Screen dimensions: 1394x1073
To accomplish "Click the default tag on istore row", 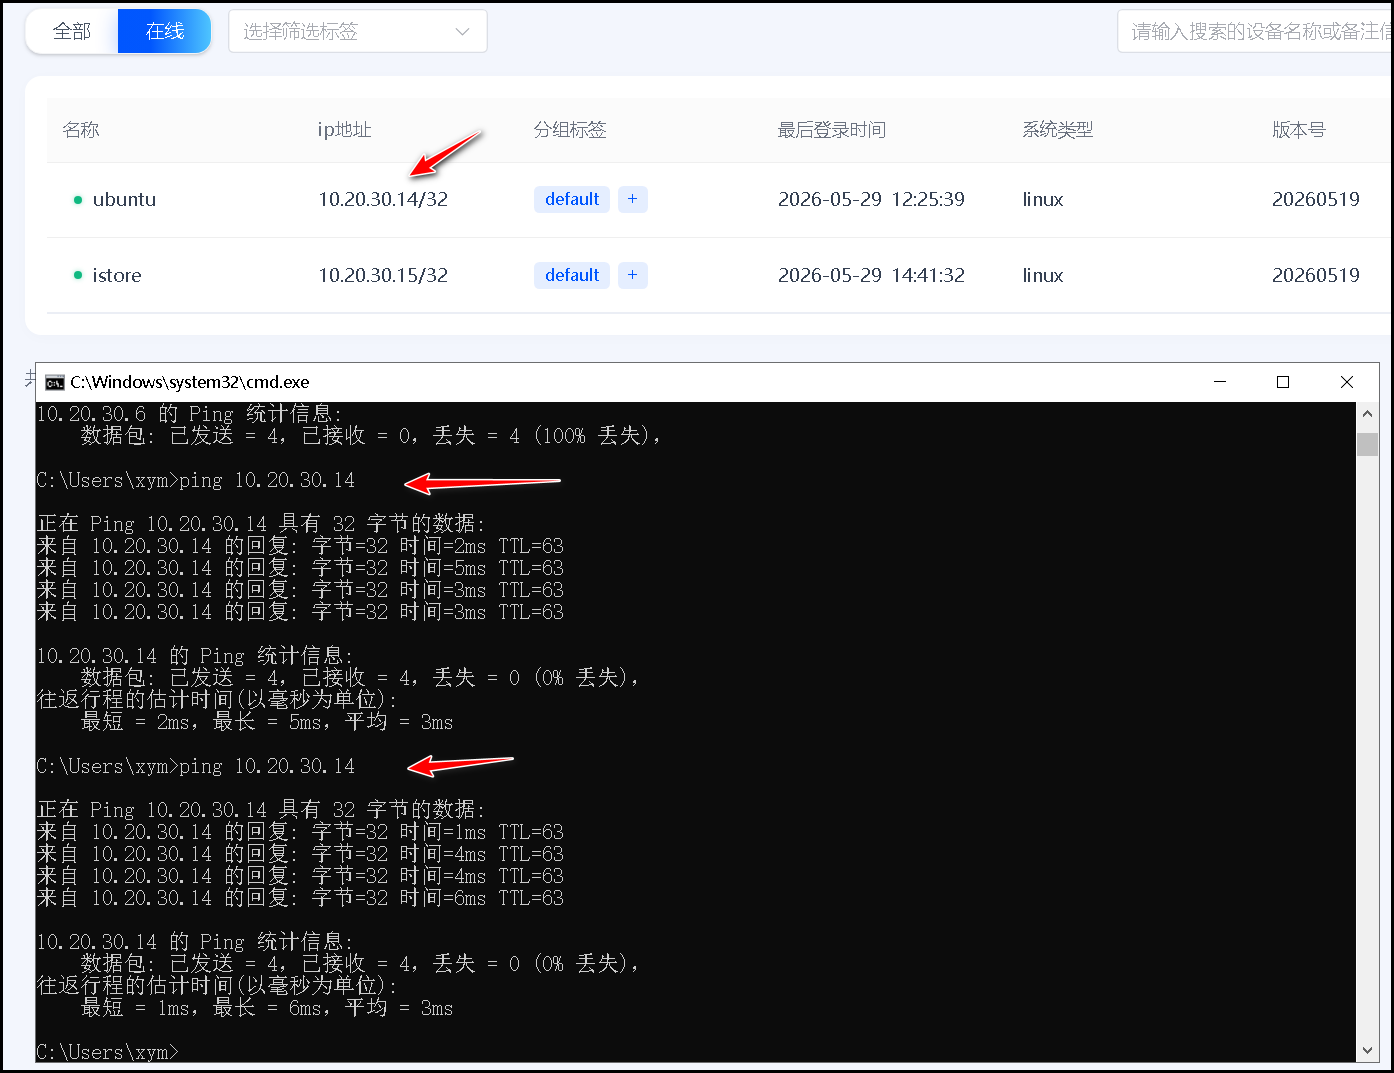I will pyautogui.click(x=572, y=275).
